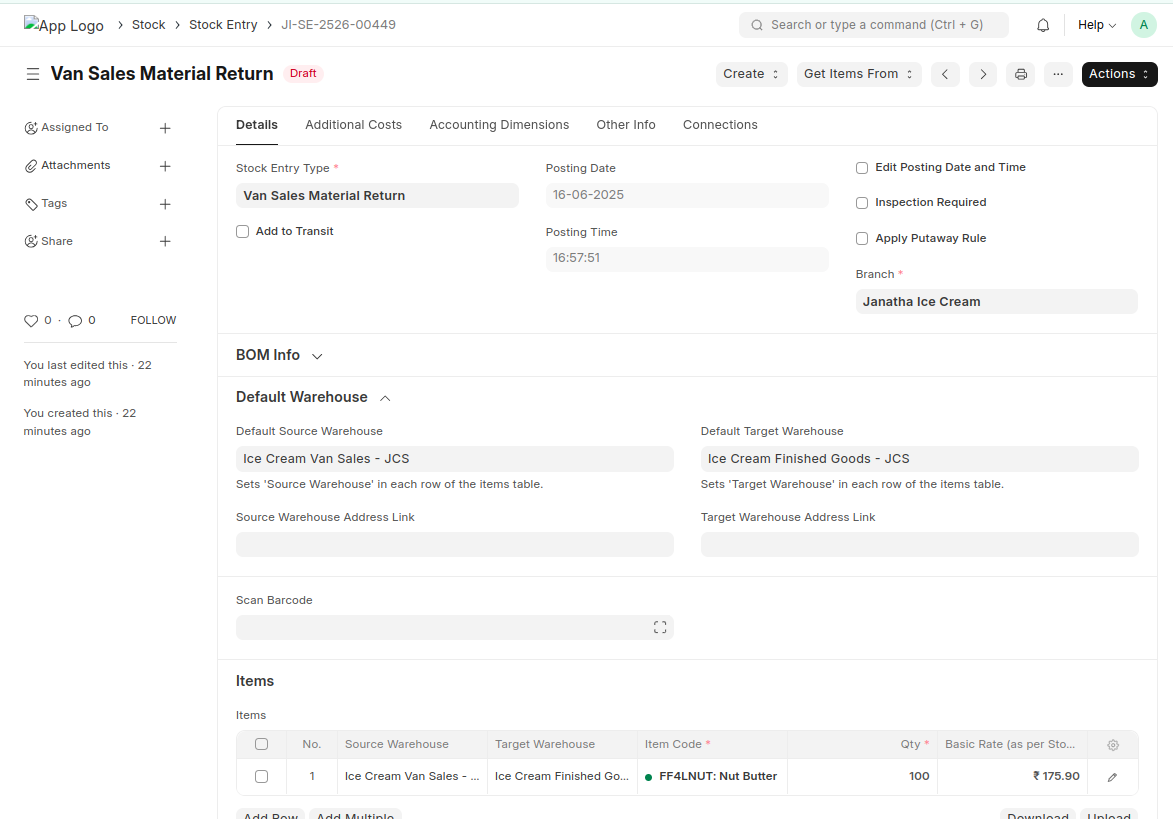Screen dimensions: 1173x819
Task: Enable Add to Transit checkbox
Action: (x=243, y=232)
